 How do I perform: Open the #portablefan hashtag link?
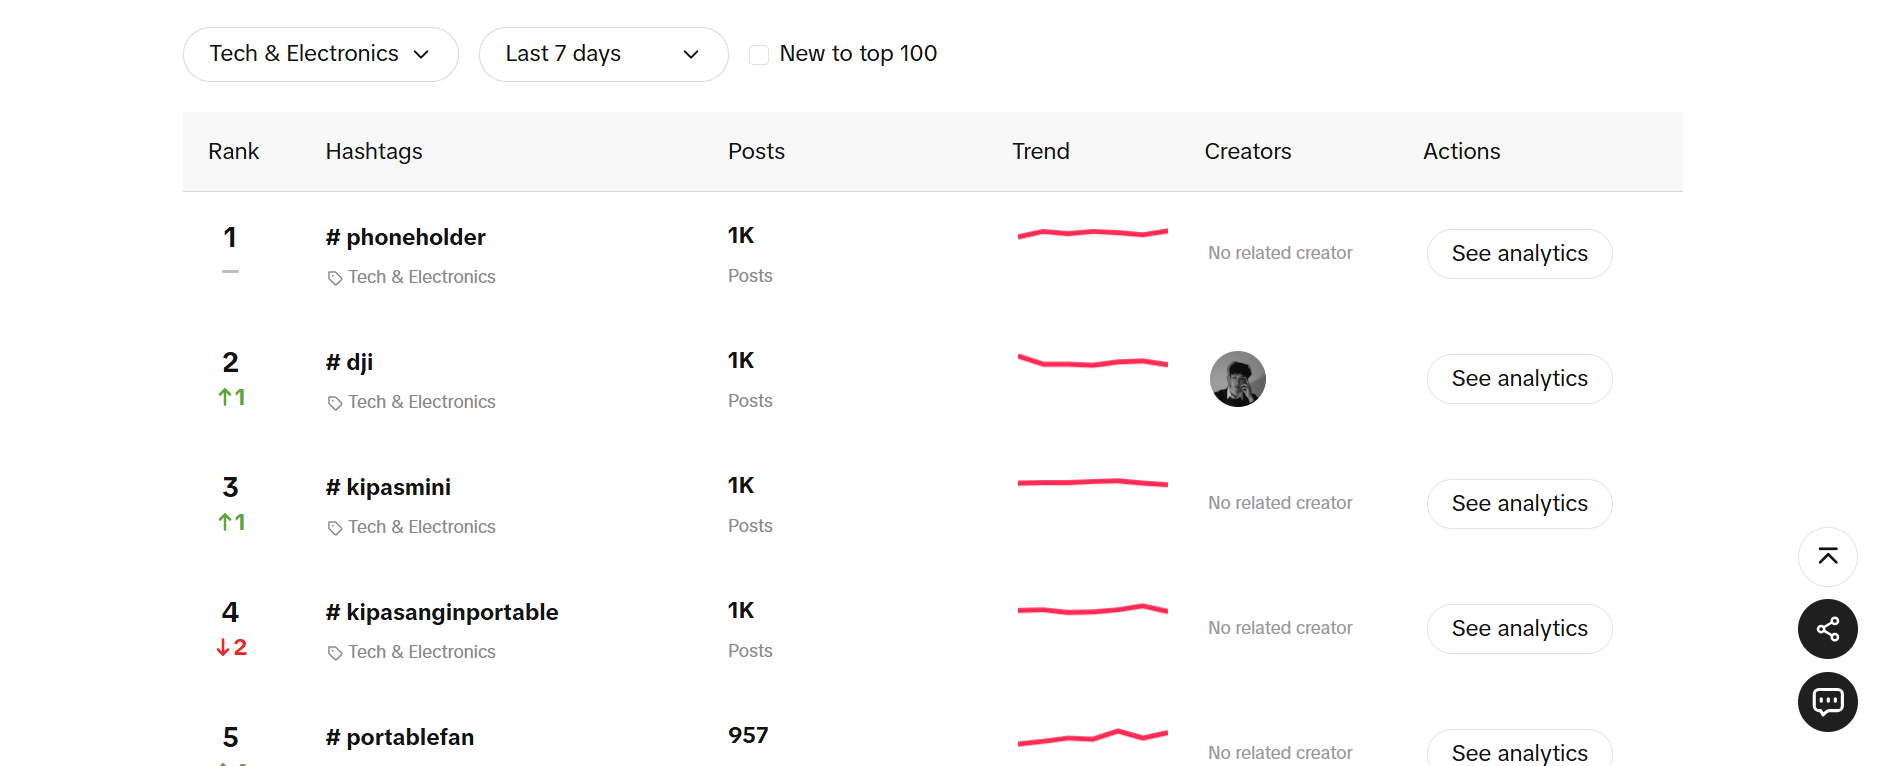(x=399, y=737)
